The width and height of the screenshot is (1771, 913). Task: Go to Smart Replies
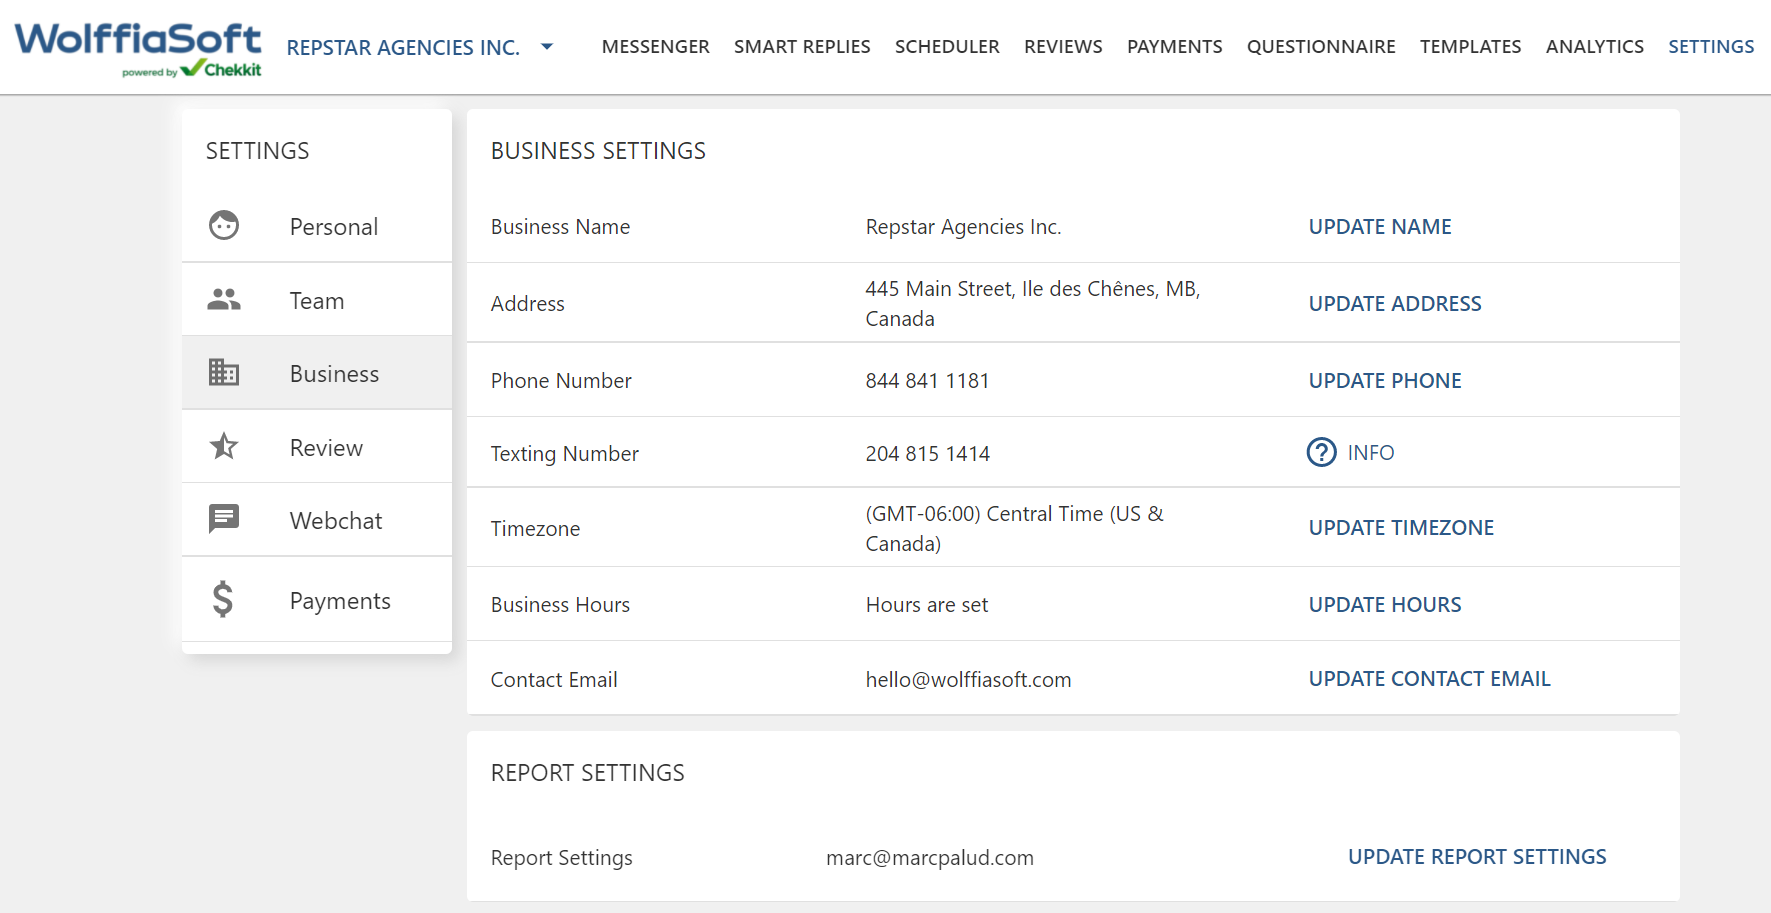point(802,47)
